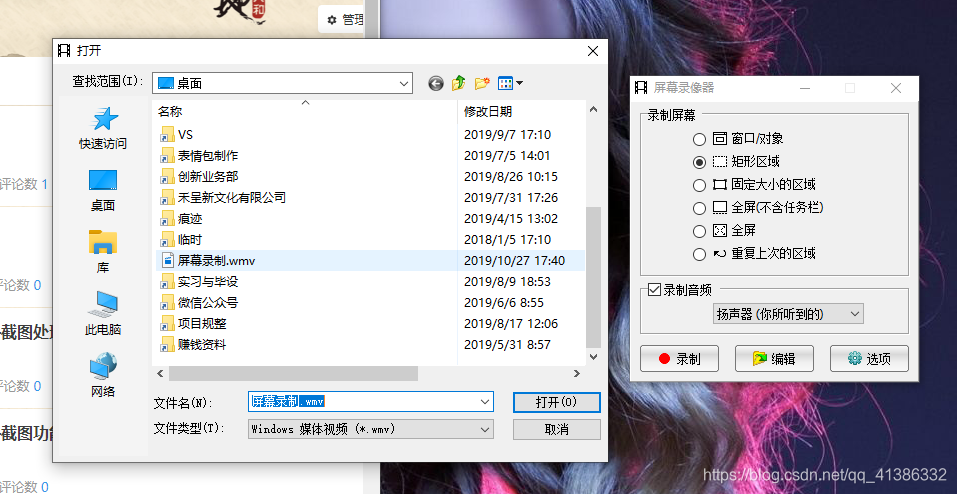This screenshot has height=494, width=957.
Task: Click the vertical scrollbar thumb
Action: point(593,276)
